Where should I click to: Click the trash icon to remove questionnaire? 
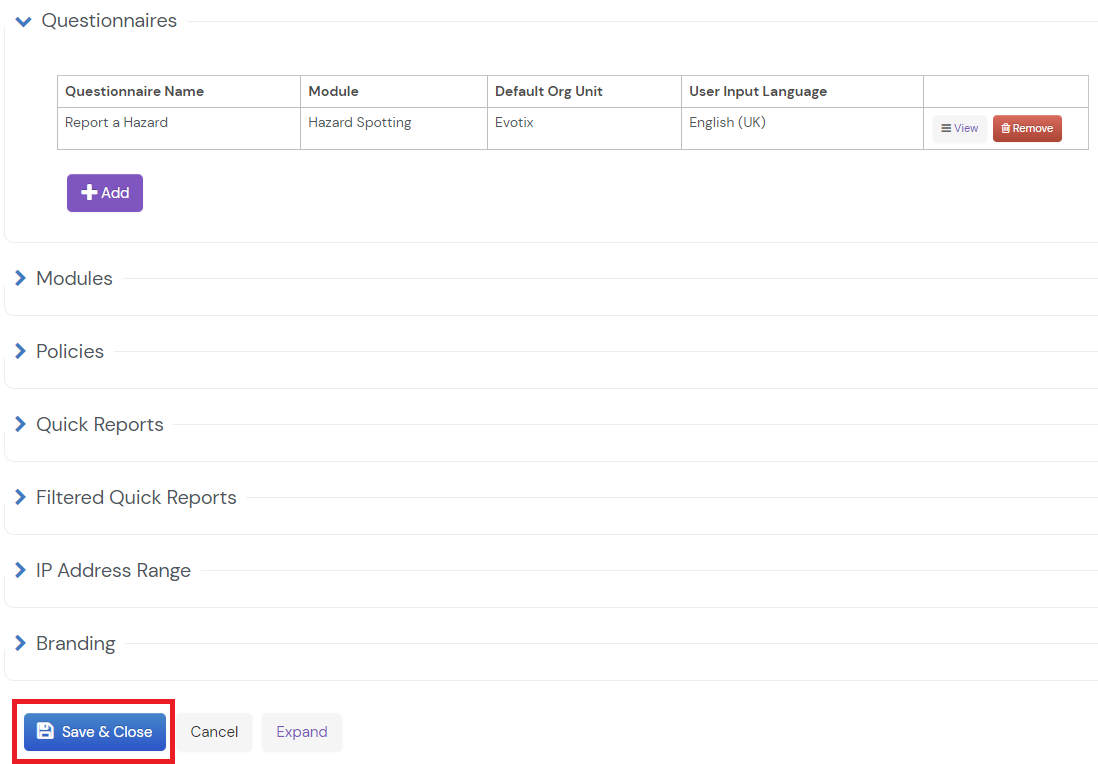[x=1005, y=129]
